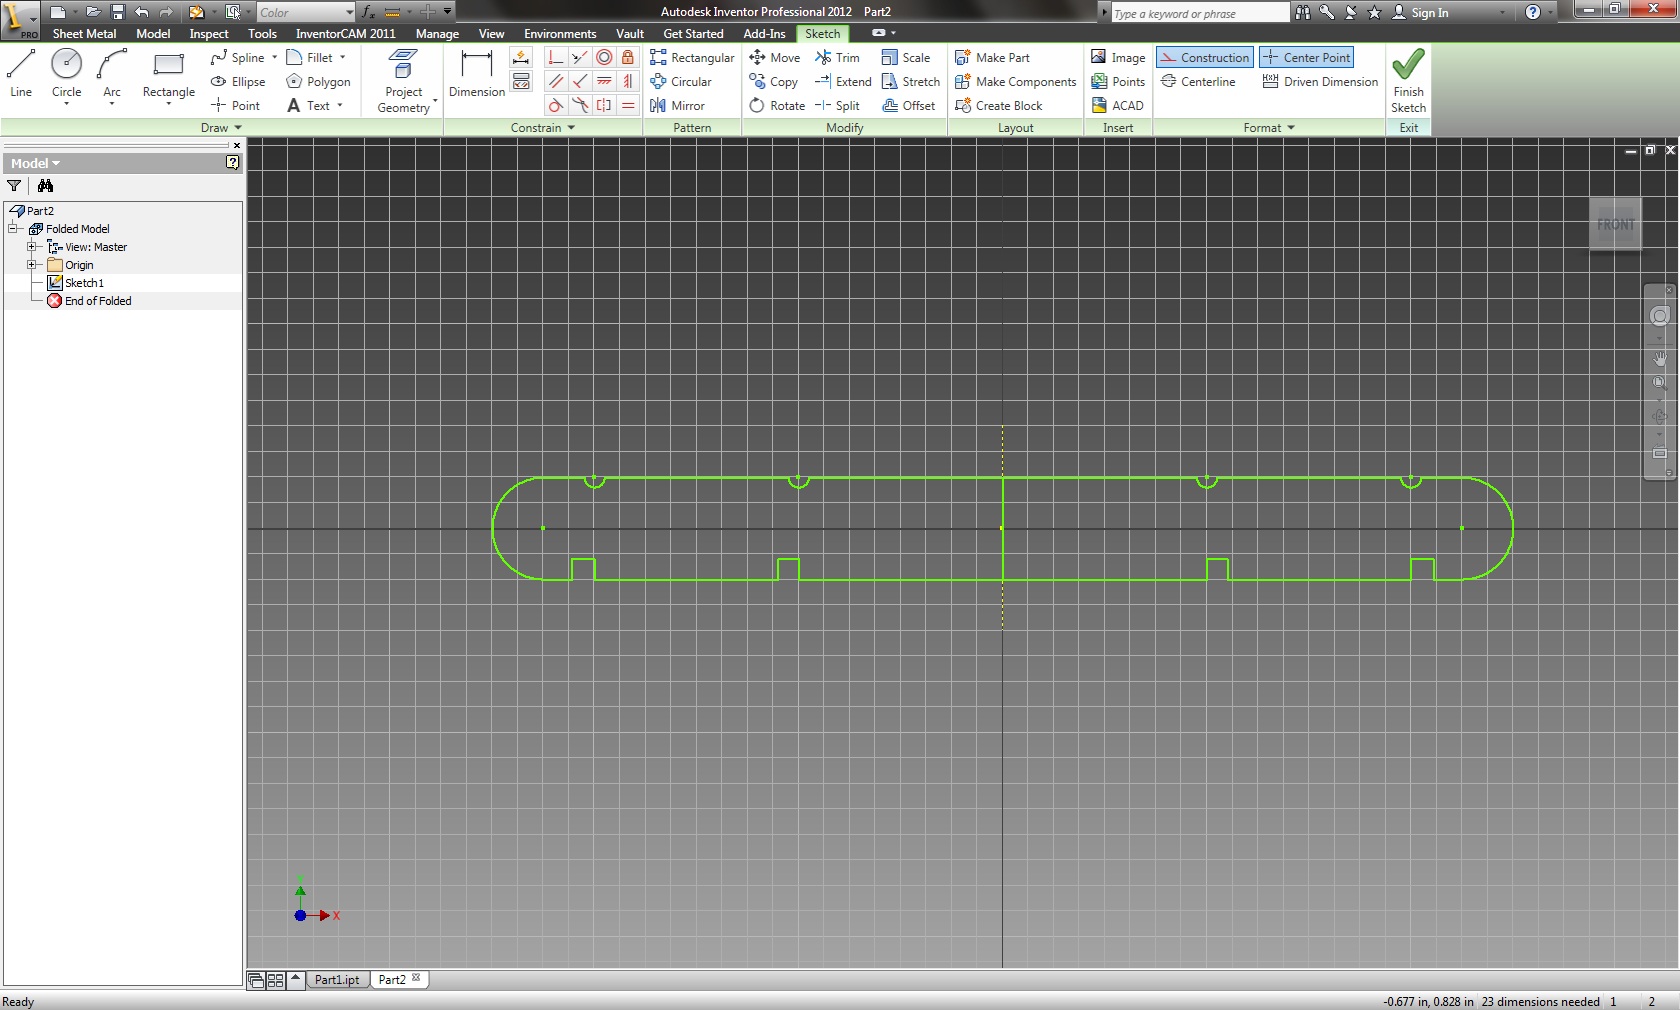The height and width of the screenshot is (1010, 1680).
Task: Toggle Centerline format
Action: coord(1198,82)
